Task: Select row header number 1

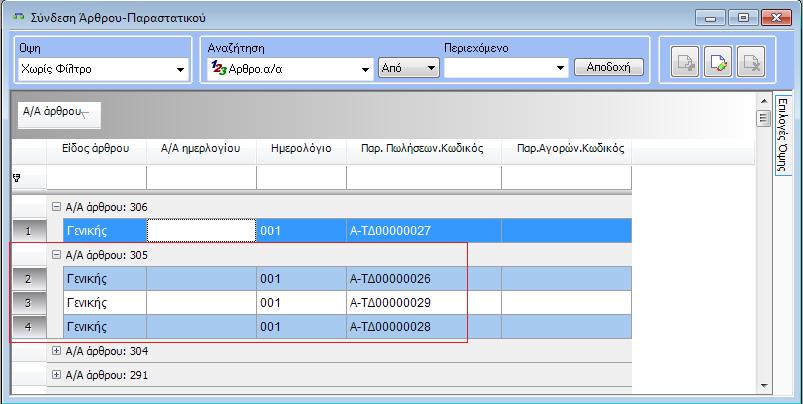Action: tap(28, 231)
